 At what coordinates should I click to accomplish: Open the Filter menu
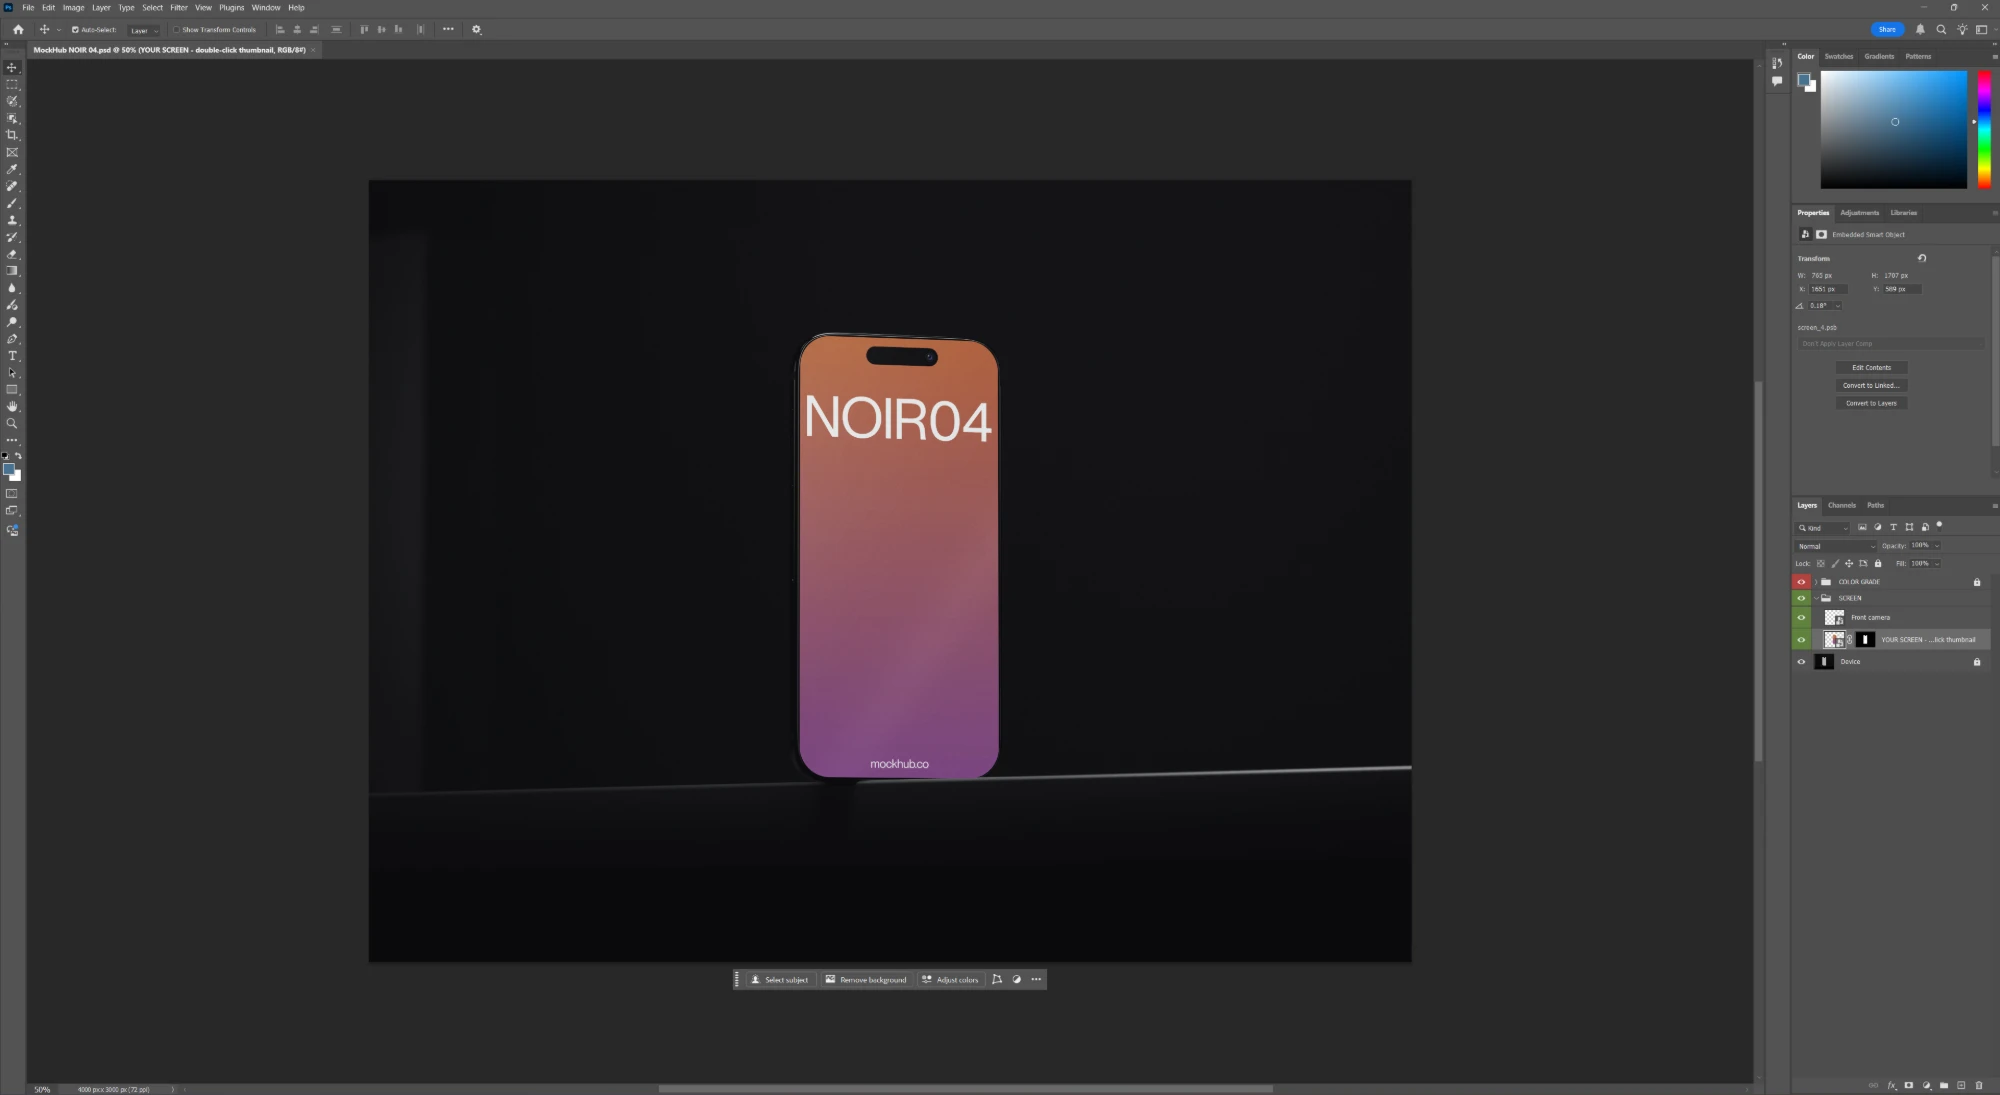coord(179,7)
